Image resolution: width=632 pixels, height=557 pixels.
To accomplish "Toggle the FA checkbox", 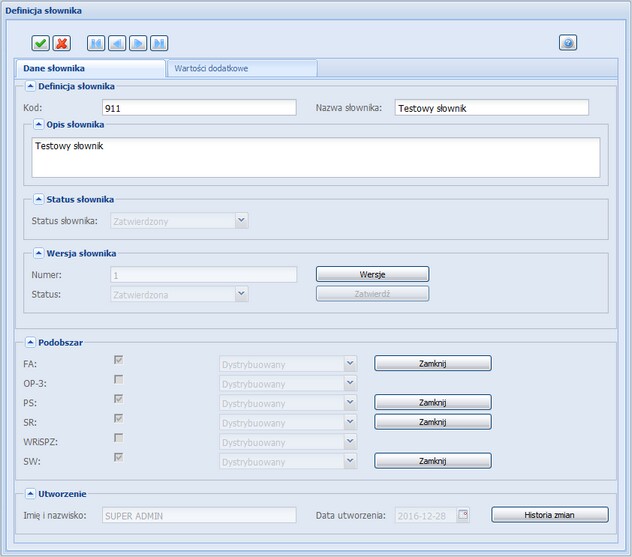I will [119, 361].
